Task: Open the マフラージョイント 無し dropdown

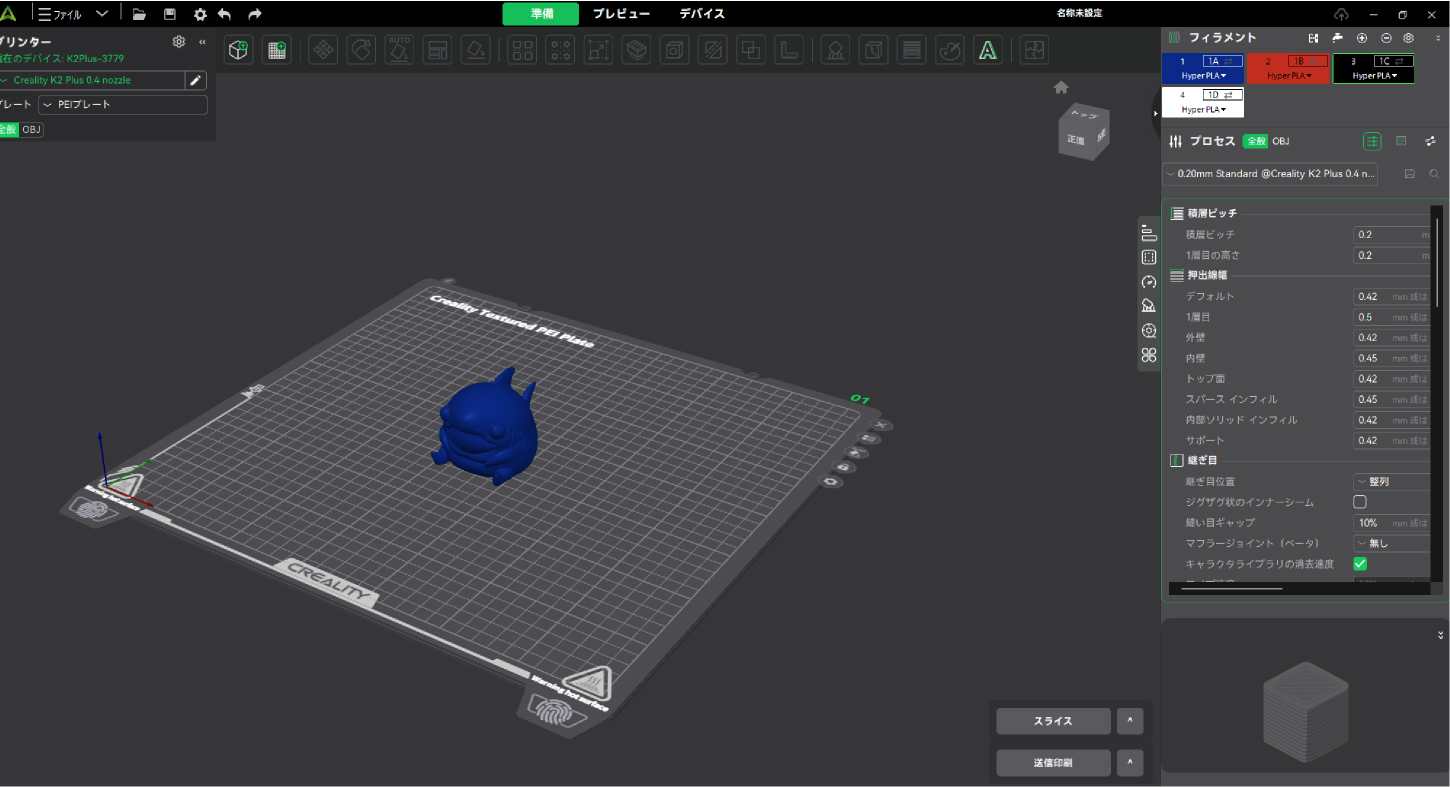Action: (1392, 544)
